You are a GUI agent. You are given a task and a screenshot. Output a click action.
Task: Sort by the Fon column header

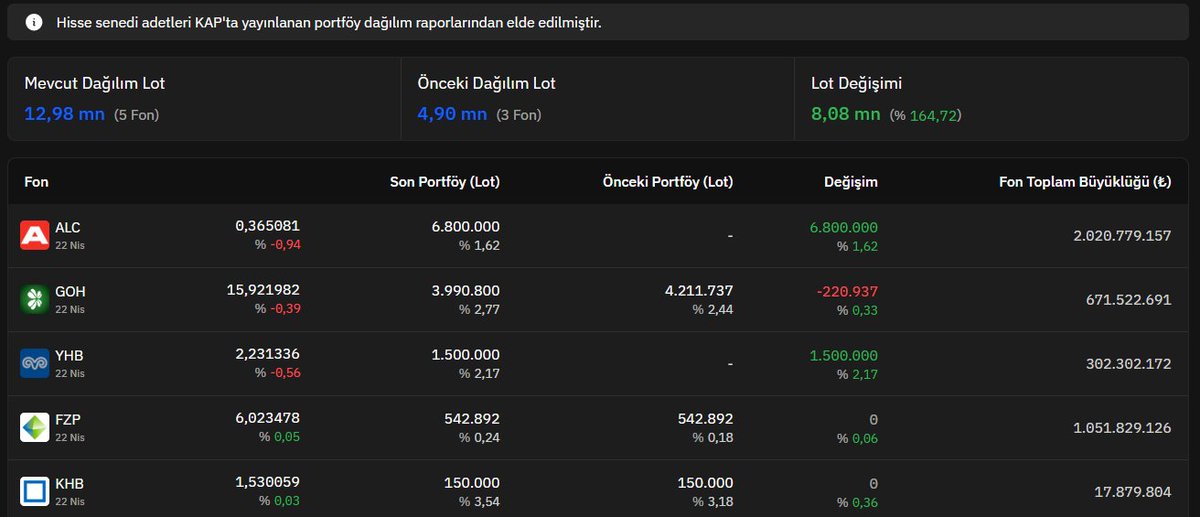point(36,182)
